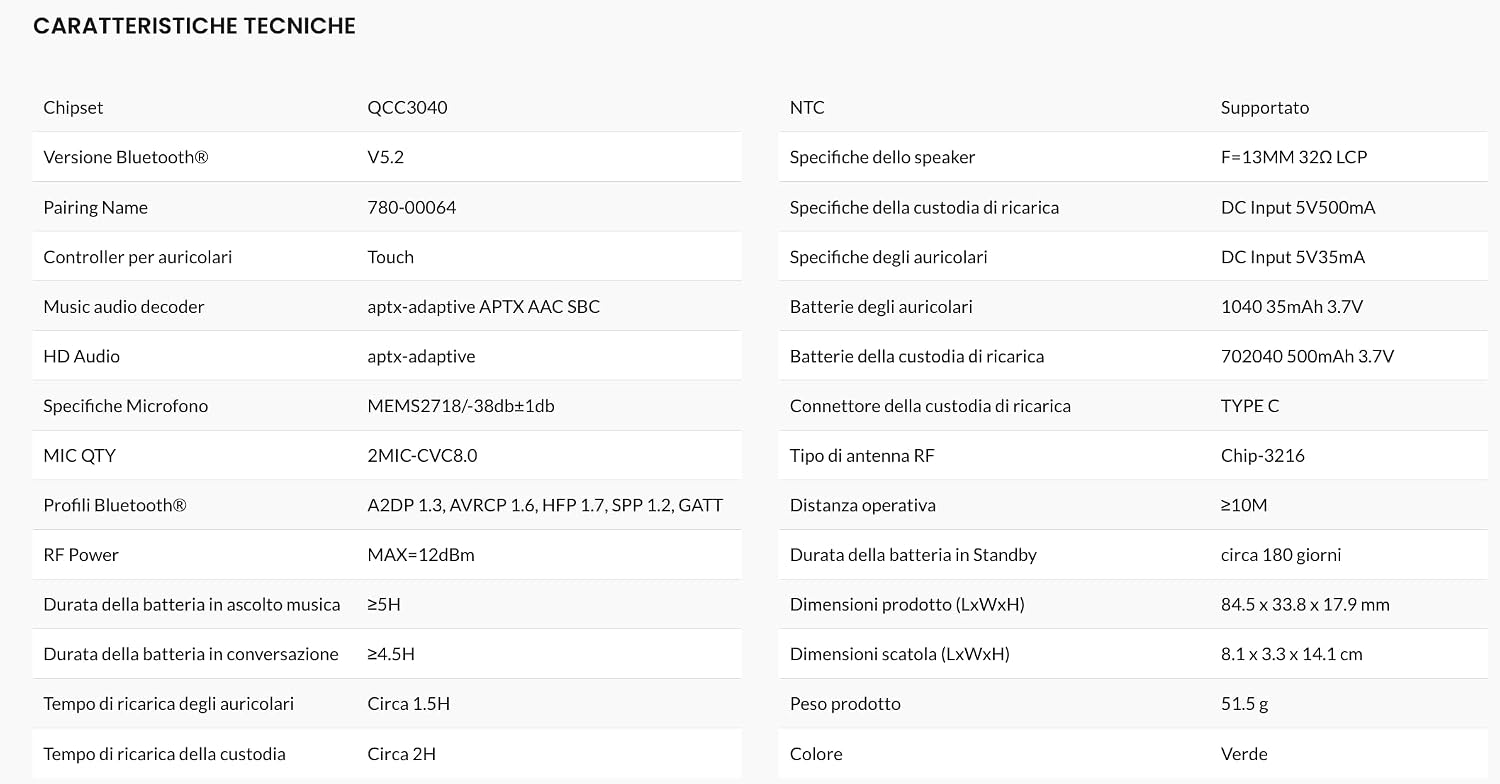1500x784 pixels.
Task: Click the Specifiche Microfono label
Action: (x=125, y=406)
